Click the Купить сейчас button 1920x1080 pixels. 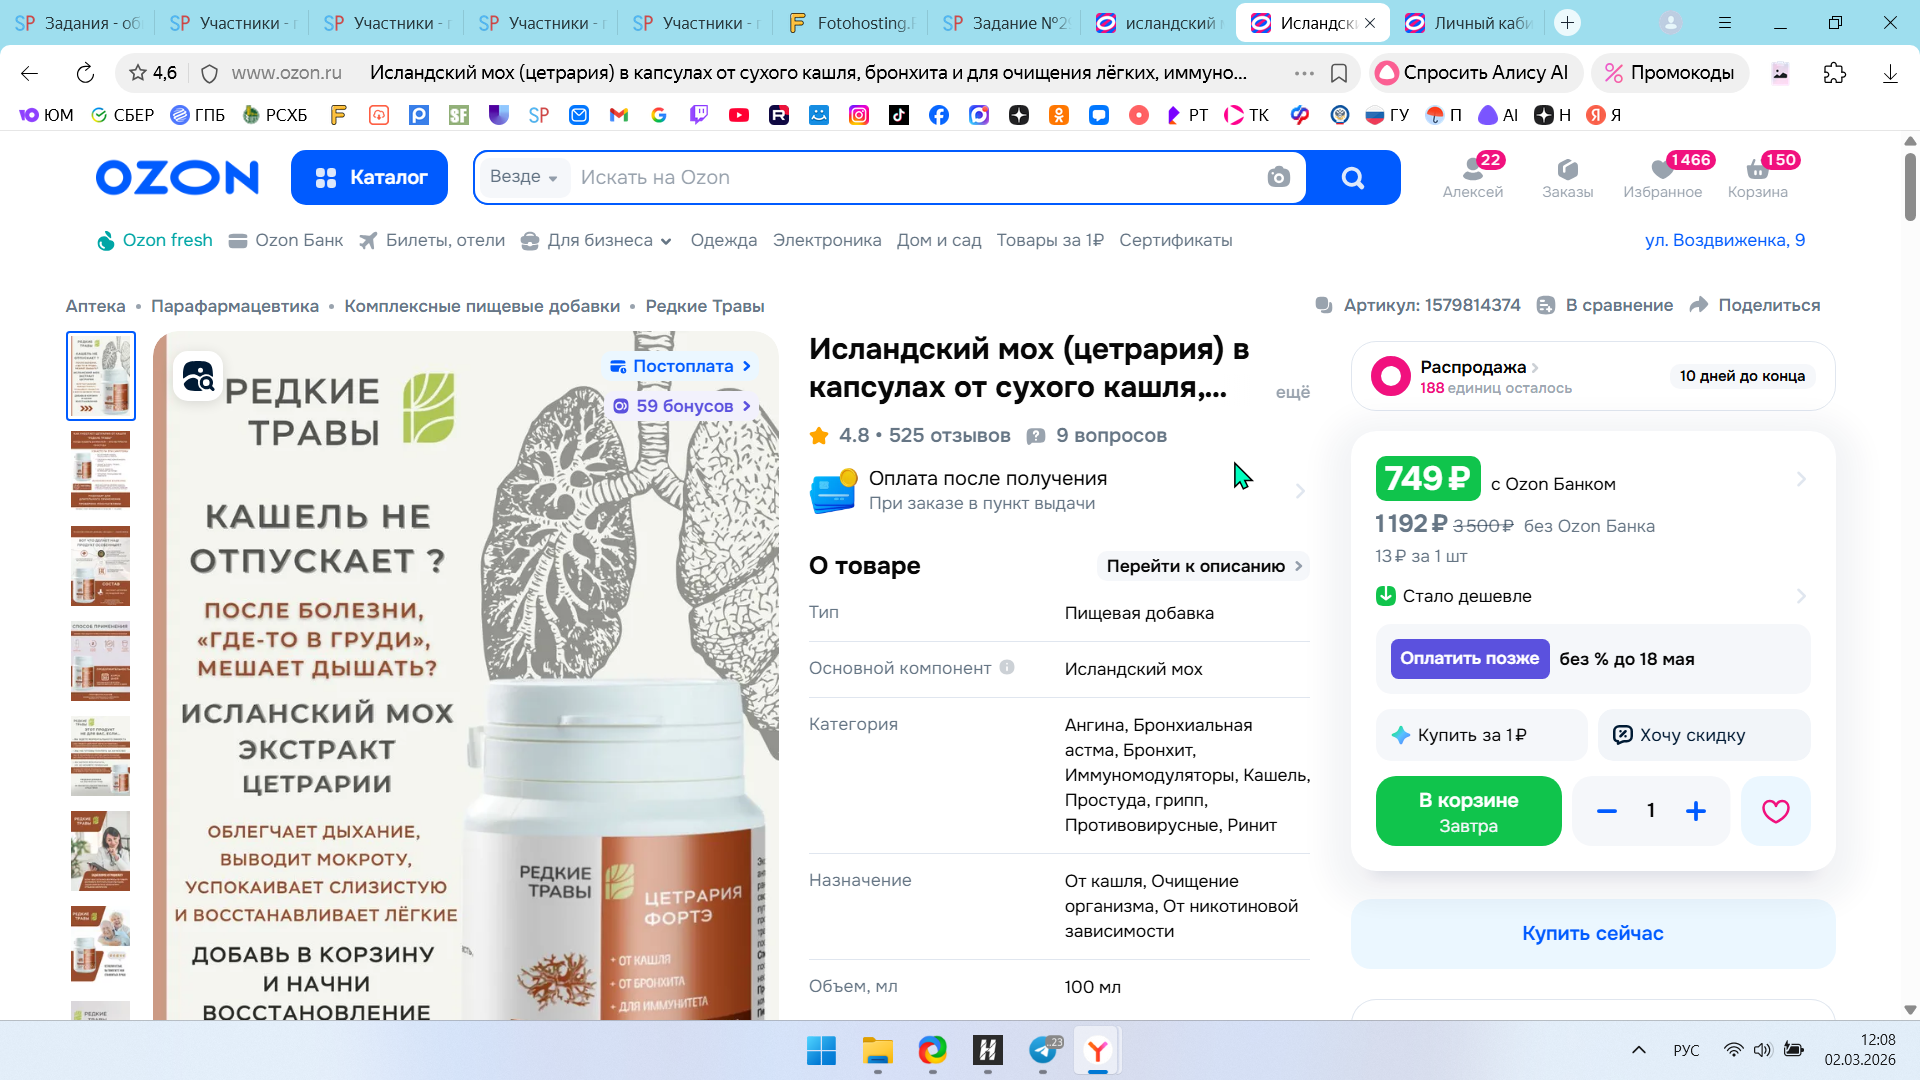(1592, 933)
